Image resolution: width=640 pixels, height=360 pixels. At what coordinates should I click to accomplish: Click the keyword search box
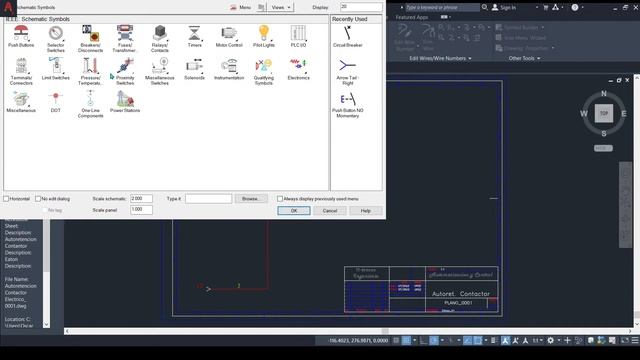click(x=442, y=7)
